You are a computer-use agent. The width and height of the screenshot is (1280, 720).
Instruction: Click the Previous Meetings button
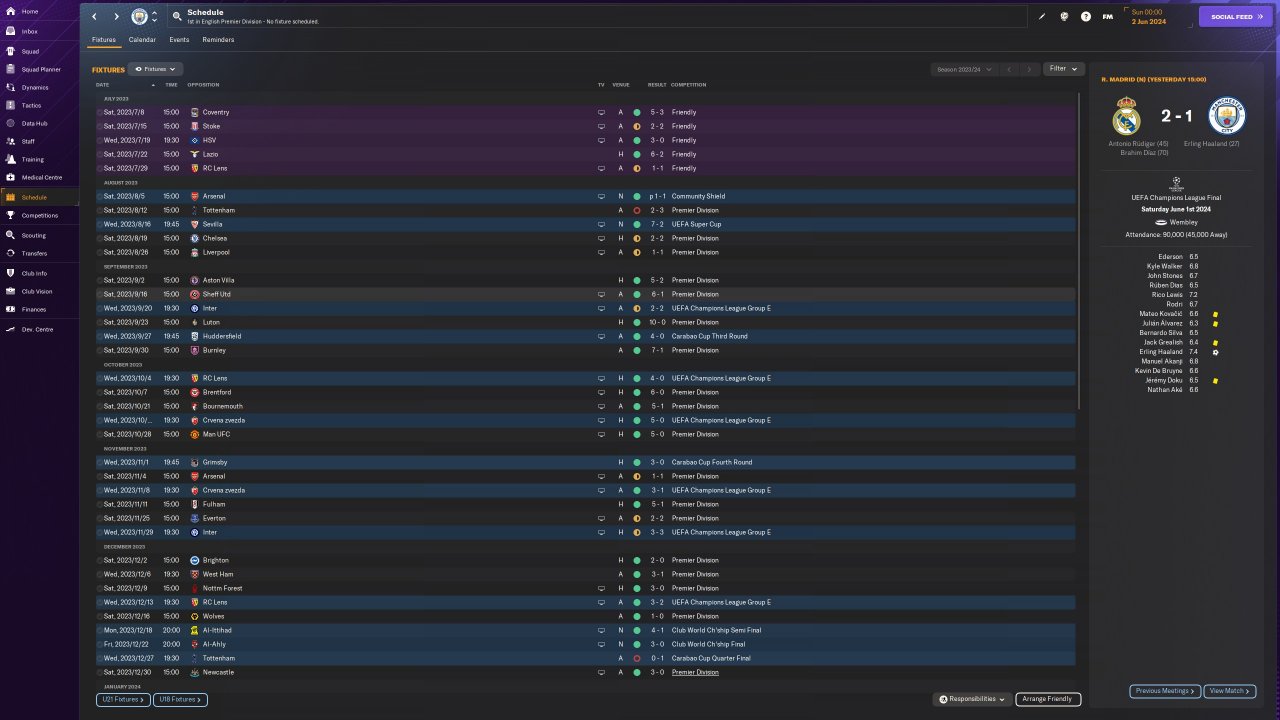(1165, 691)
